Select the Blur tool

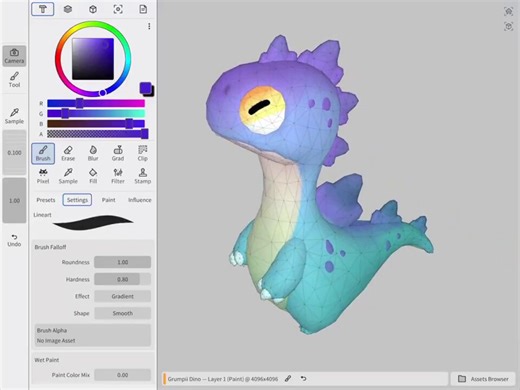[x=93, y=153]
